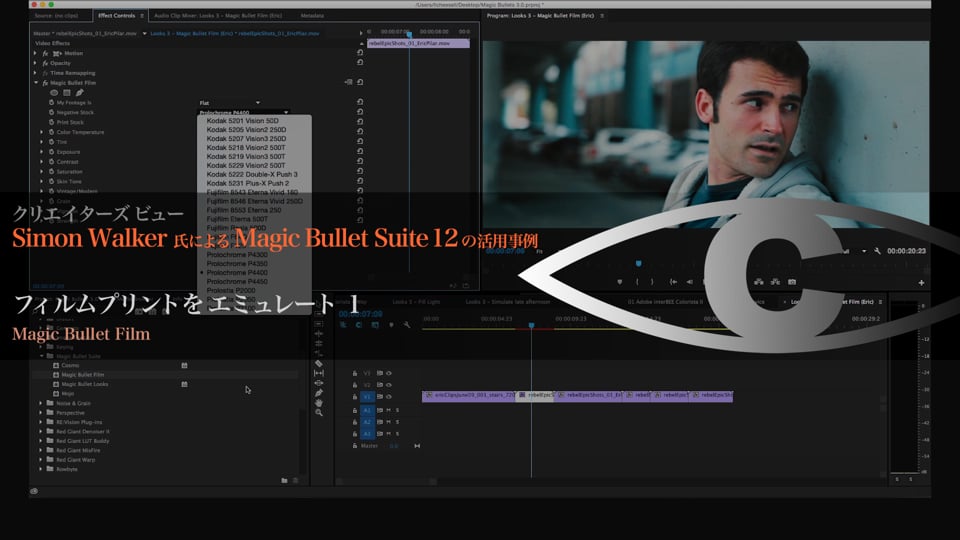
Task: Open the My Footage Is Flat dropdown
Action: click(230, 103)
